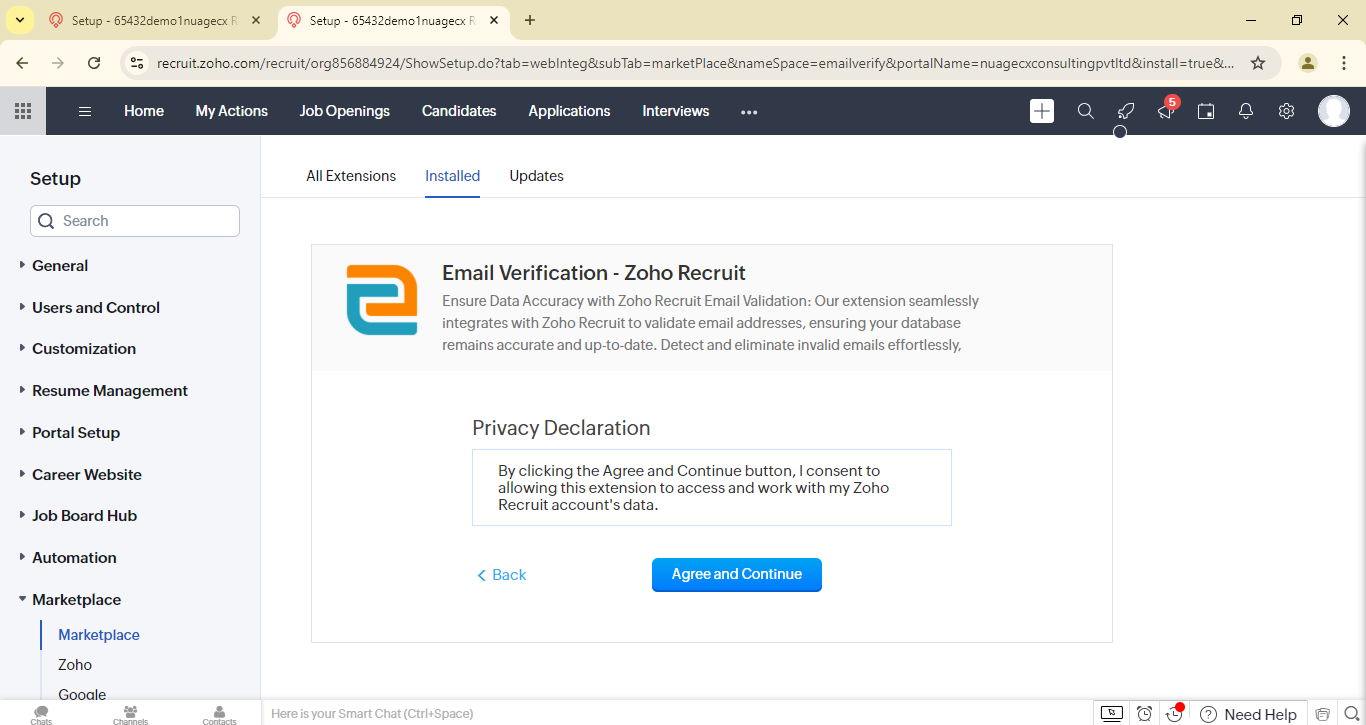Close the second Setup browser tab
The width and height of the screenshot is (1366, 725).
point(493,20)
